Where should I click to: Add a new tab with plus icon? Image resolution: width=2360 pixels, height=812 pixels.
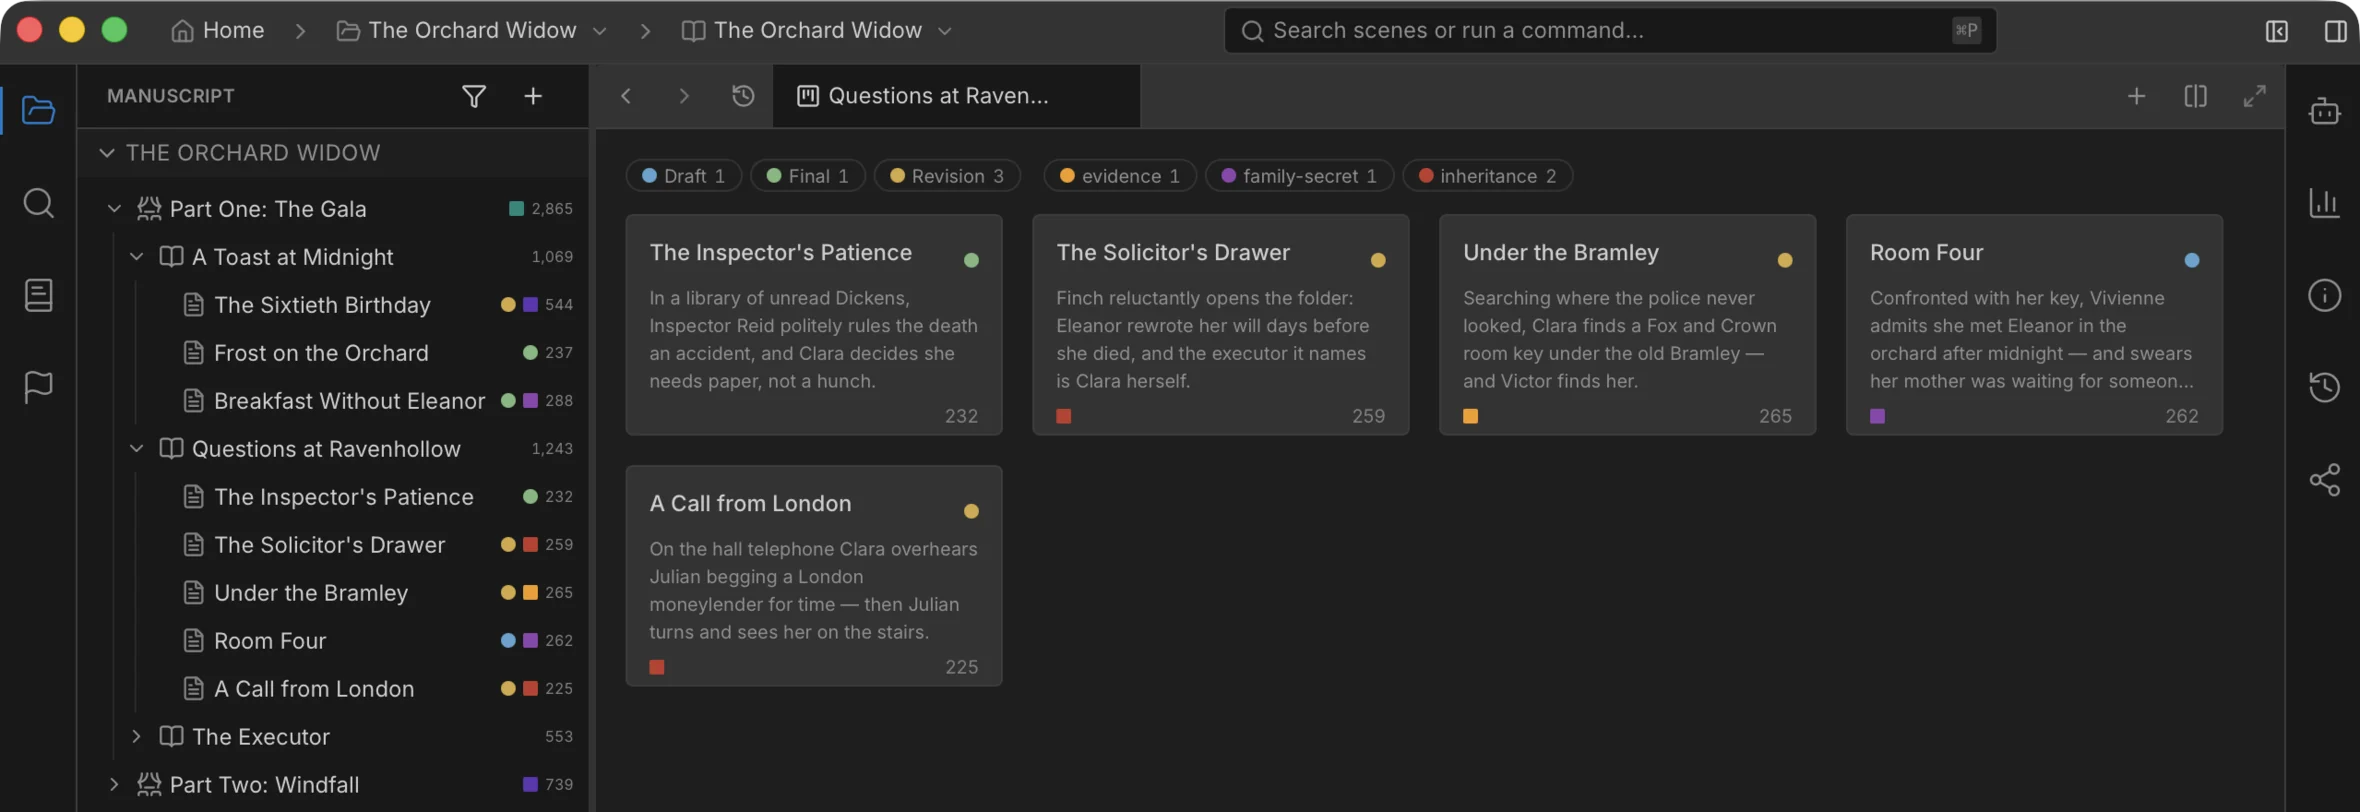click(x=2136, y=96)
